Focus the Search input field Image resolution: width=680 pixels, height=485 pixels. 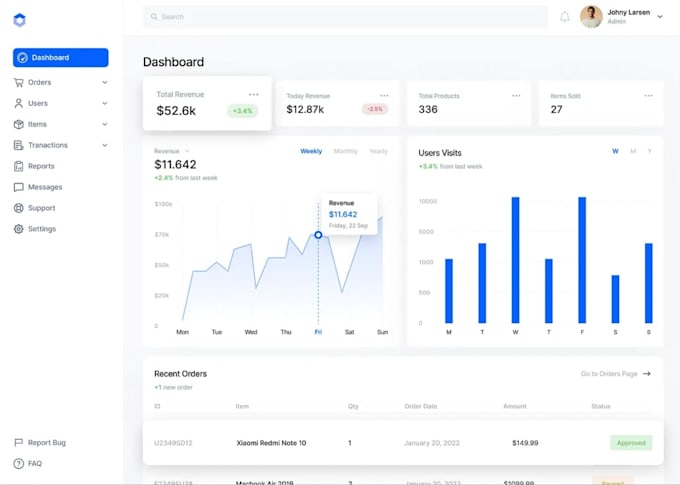tap(345, 17)
